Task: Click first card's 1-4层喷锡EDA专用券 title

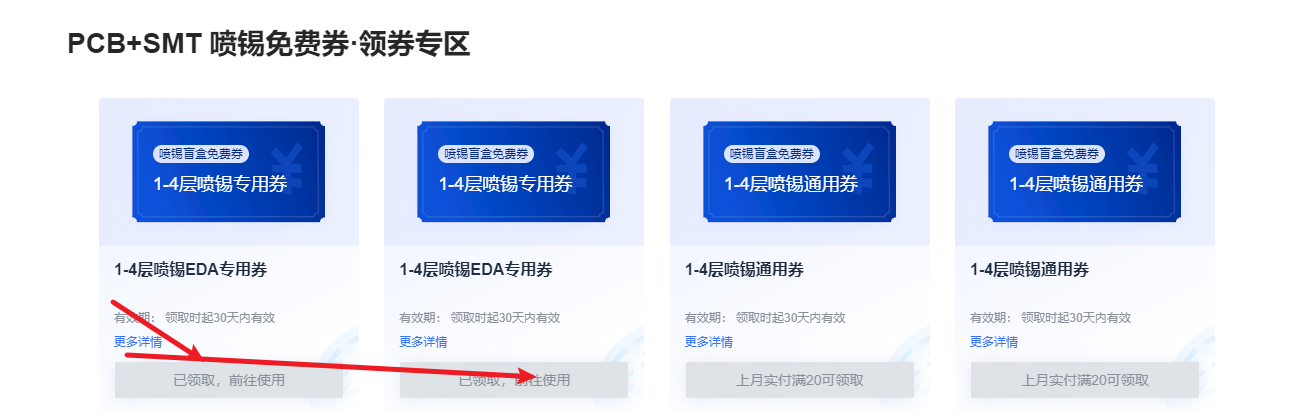Action: 190,270
